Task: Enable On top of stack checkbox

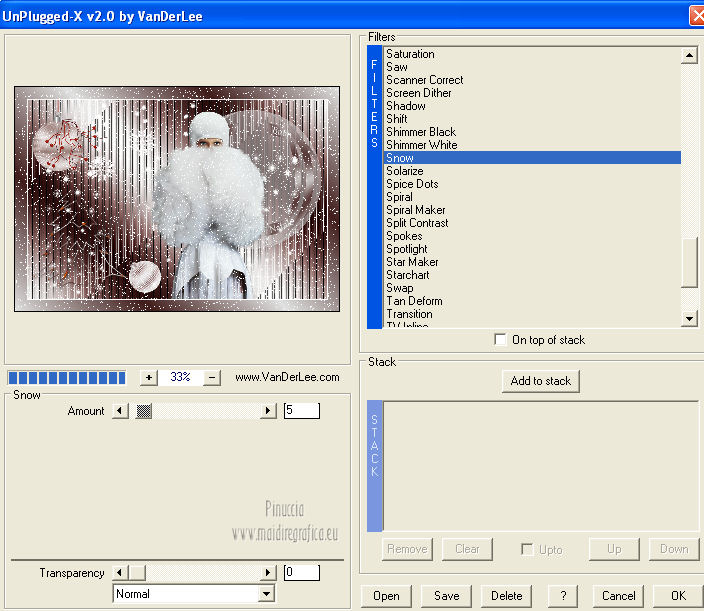Action: point(500,339)
